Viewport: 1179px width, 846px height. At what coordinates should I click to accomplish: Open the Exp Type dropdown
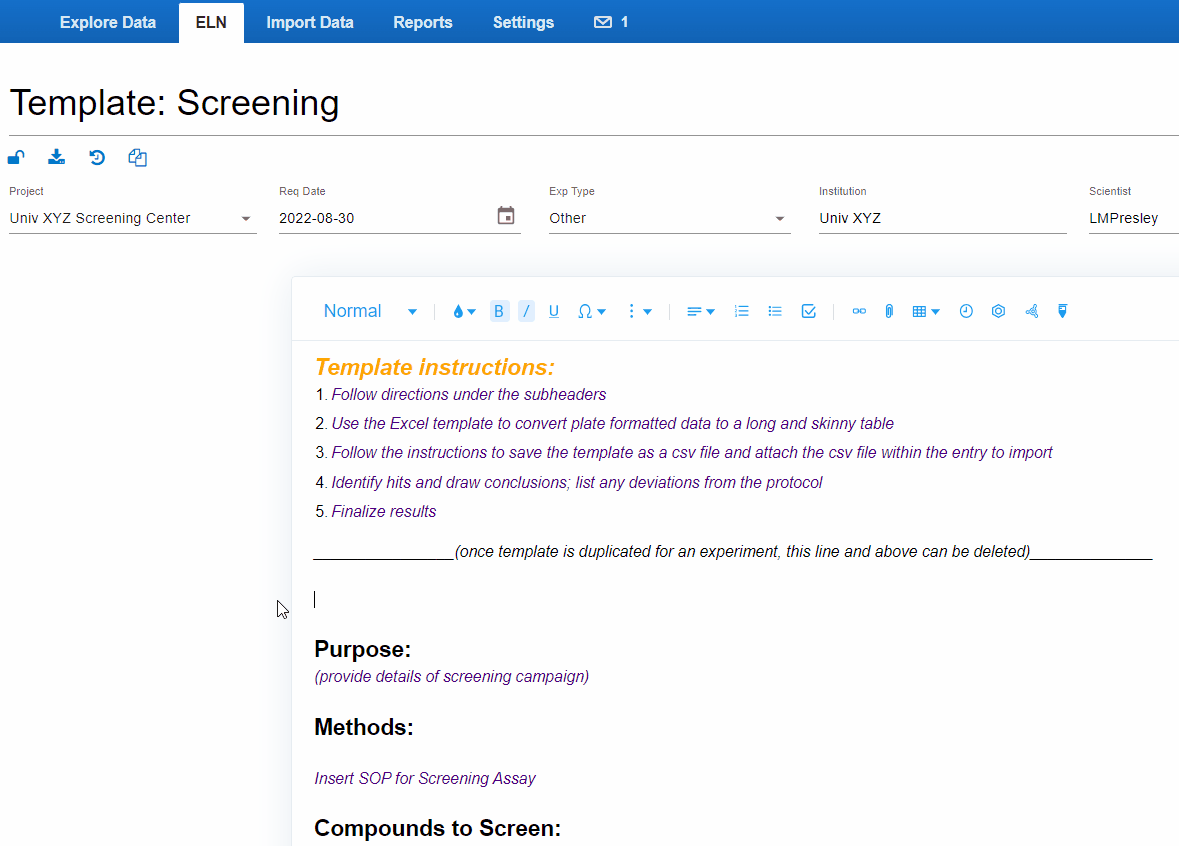pos(669,218)
